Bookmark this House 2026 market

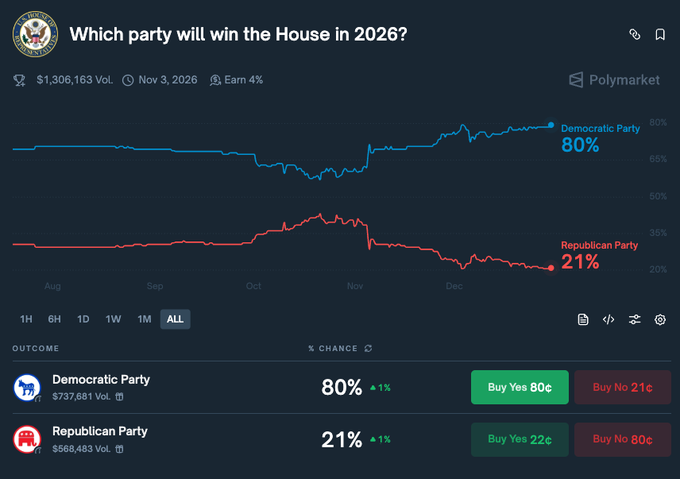point(660,34)
